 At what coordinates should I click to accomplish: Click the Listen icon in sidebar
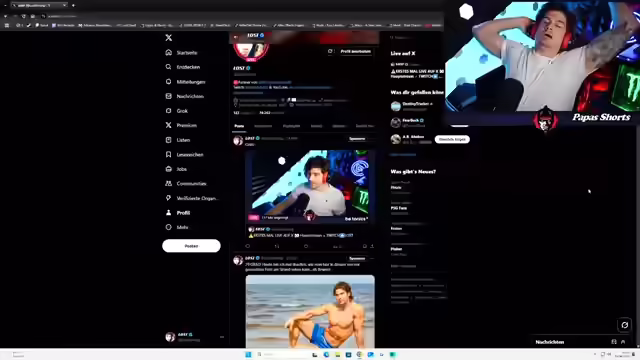point(169,140)
